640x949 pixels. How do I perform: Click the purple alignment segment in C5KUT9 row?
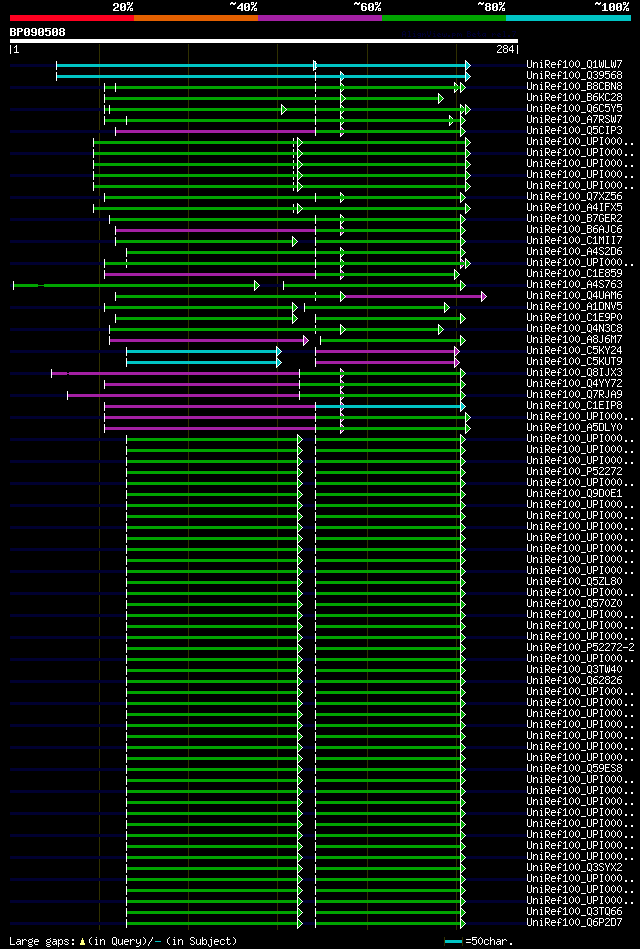click(386, 363)
